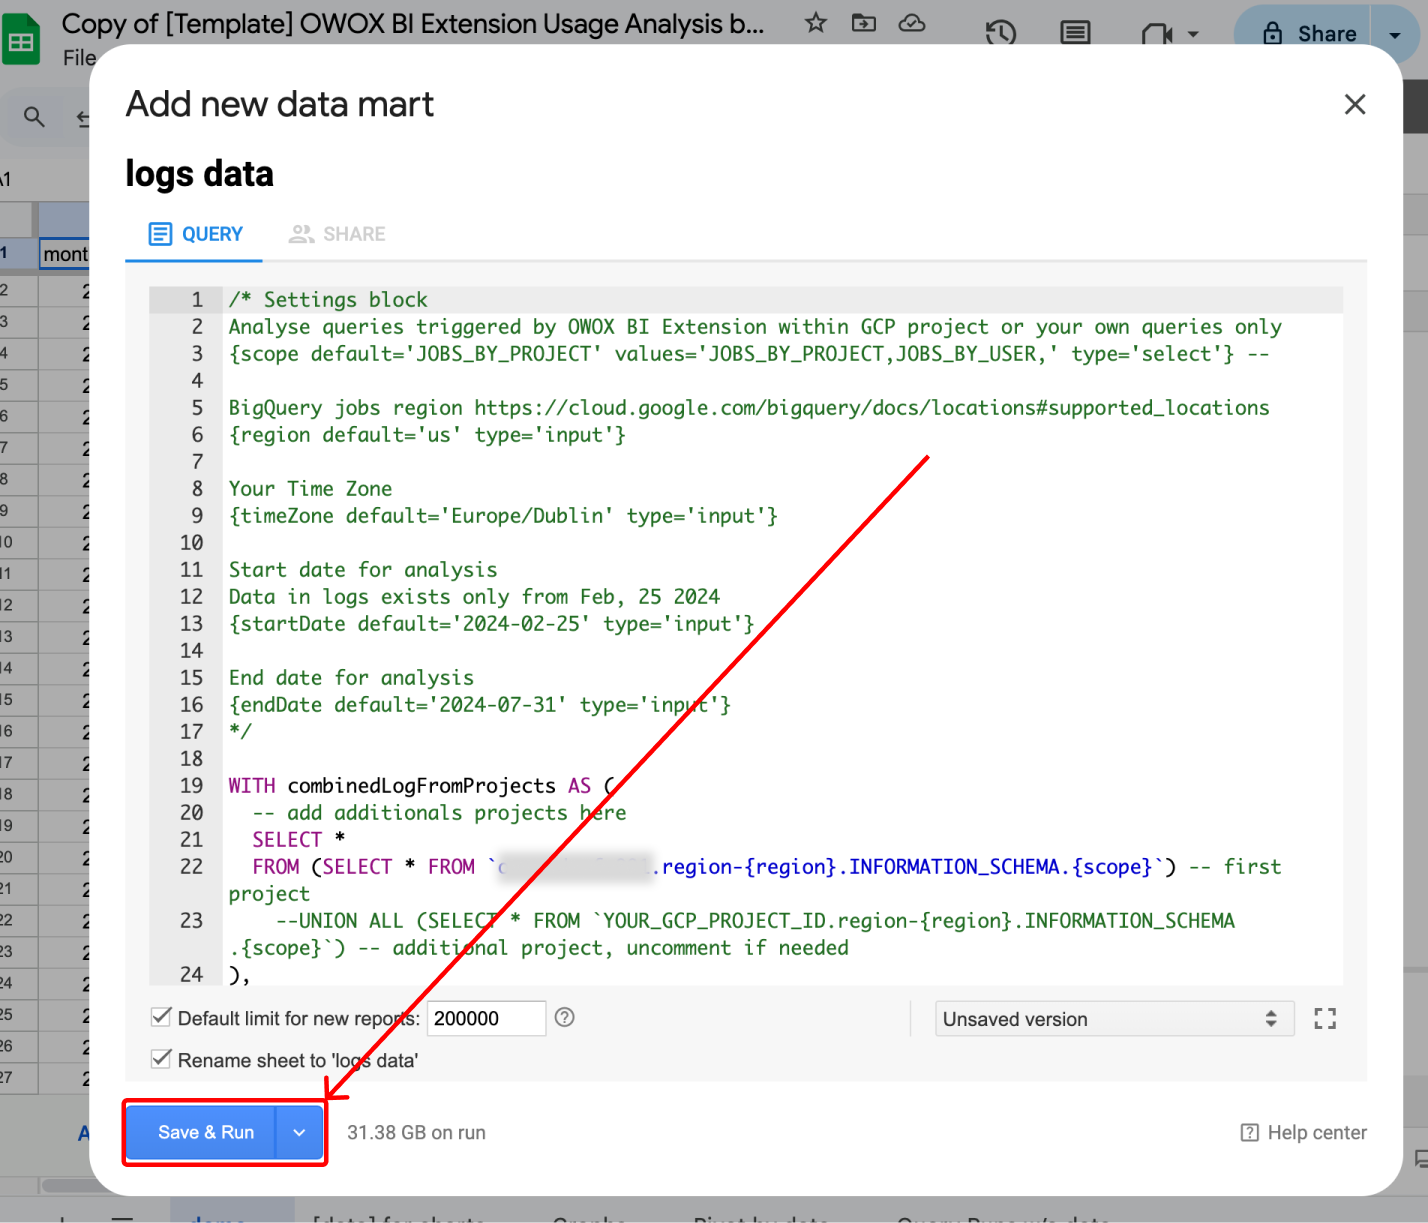Open the meeting options dropdown arrow

pos(1193,34)
